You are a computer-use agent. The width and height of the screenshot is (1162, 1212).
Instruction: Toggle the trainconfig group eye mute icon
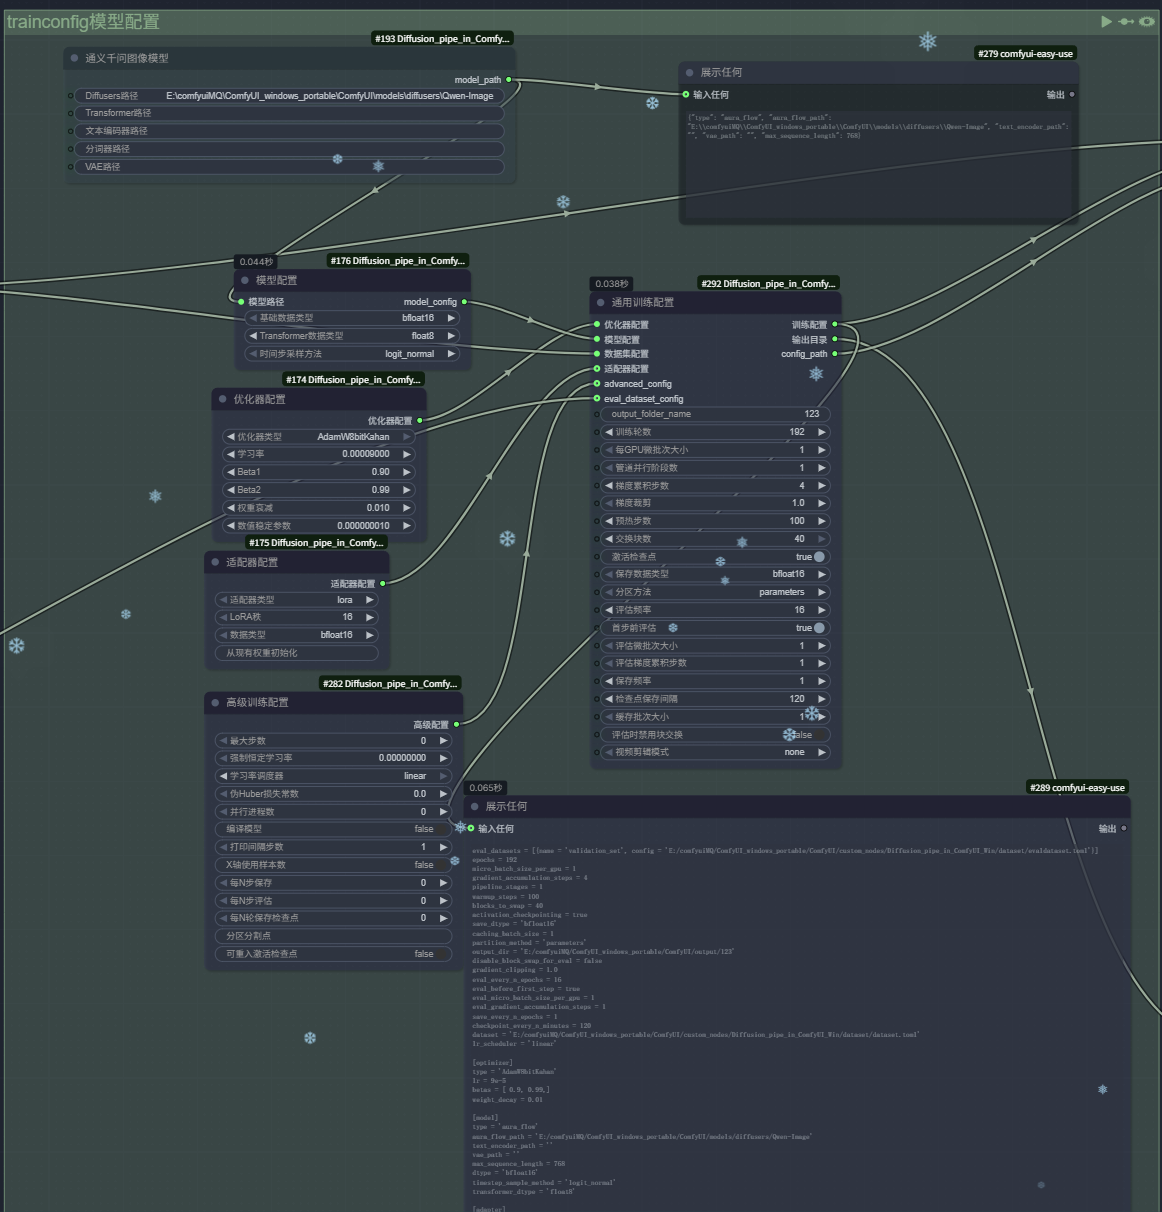1146,21
